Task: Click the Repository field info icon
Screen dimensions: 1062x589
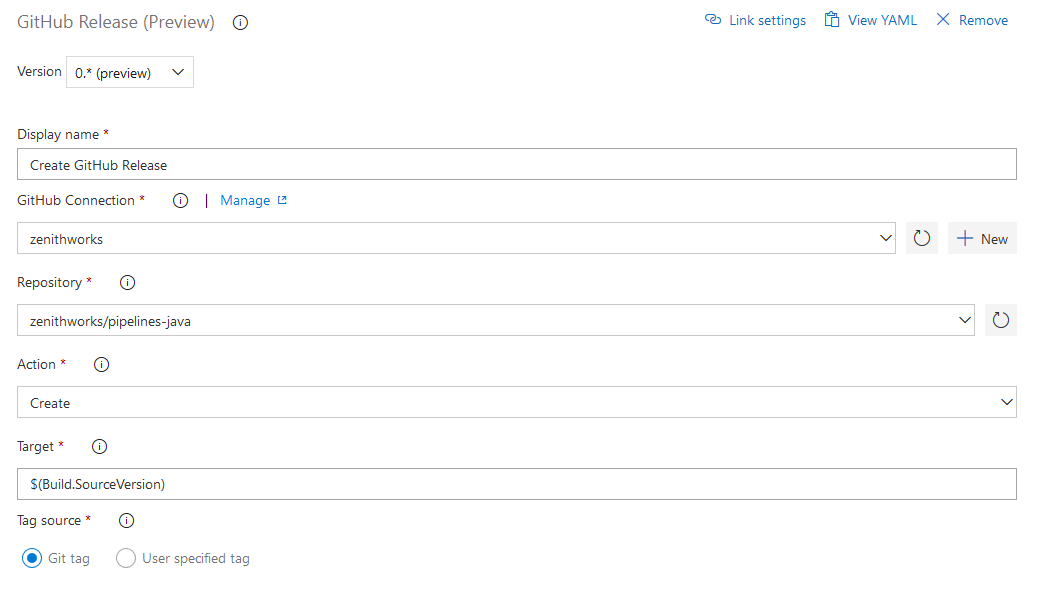Action: 127,282
